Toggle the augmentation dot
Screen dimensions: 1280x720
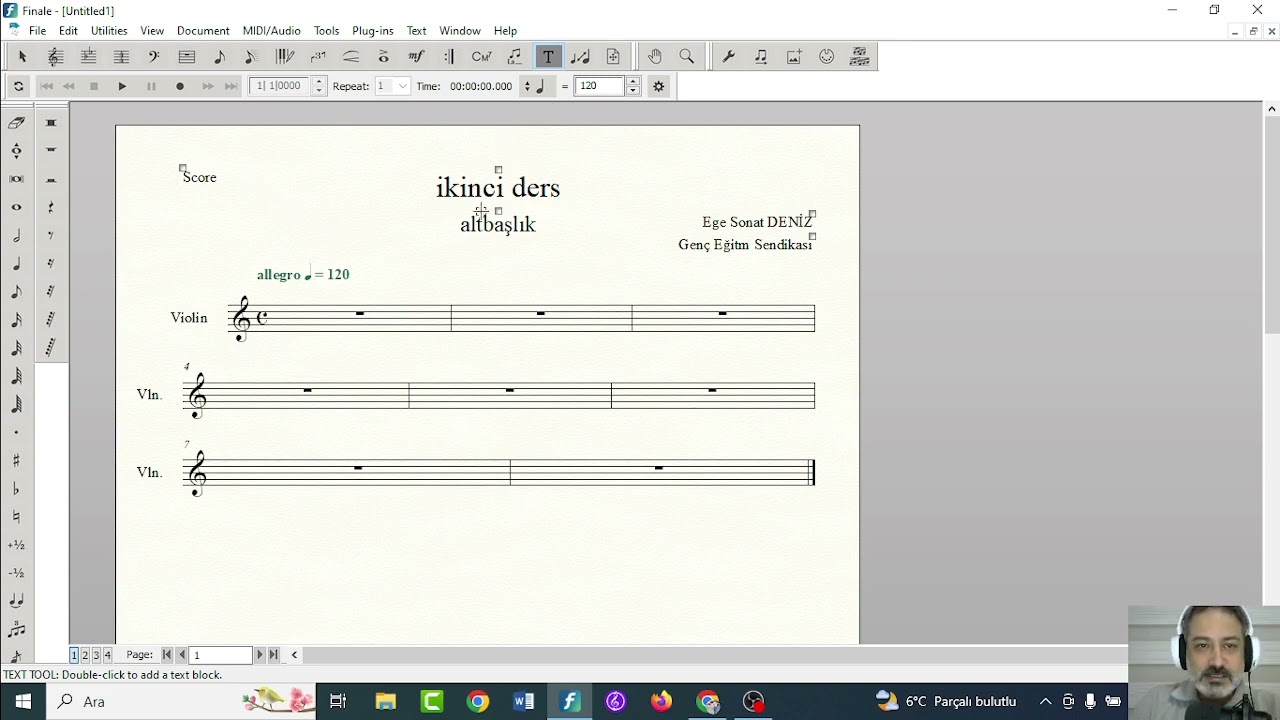pos(17,432)
